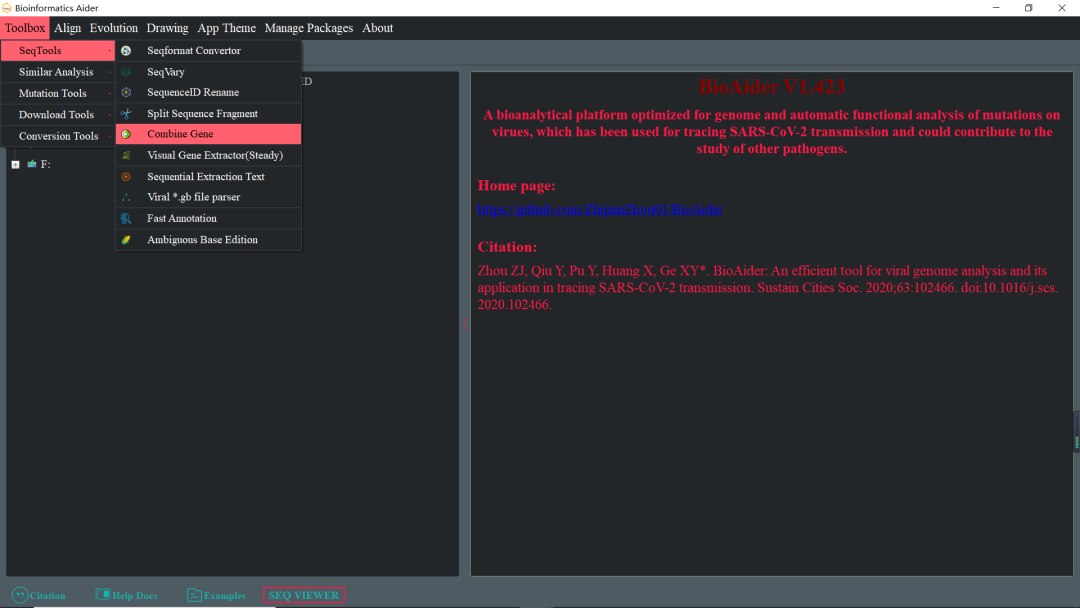Click the SequenceID Rename icon
The image size is (1080, 608).
(x=126, y=92)
